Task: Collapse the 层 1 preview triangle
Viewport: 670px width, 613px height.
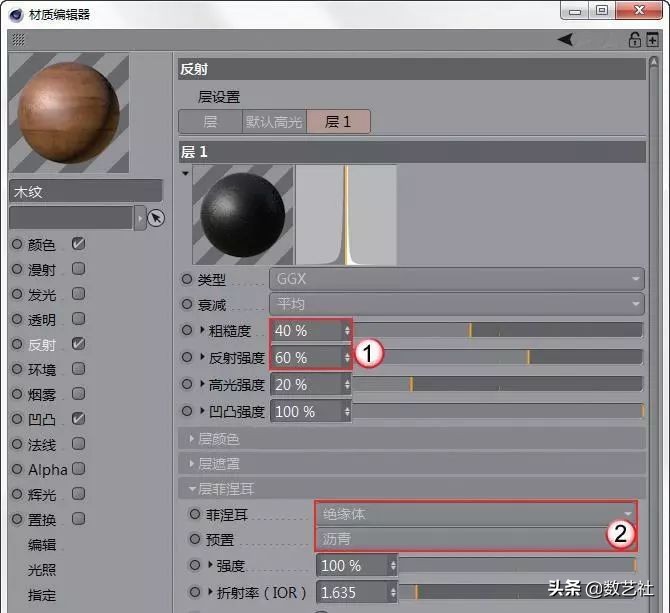Action: click(185, 173)
